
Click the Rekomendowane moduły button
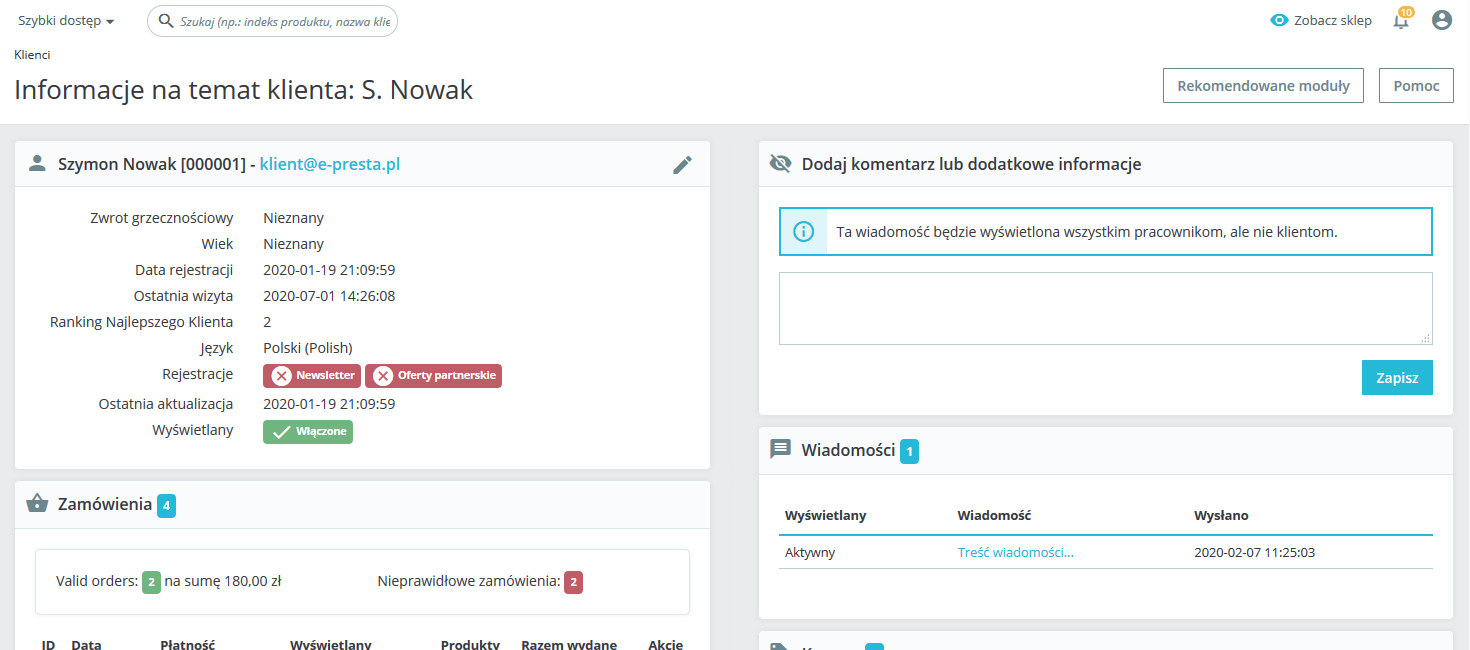click(x=1263, y=86)
